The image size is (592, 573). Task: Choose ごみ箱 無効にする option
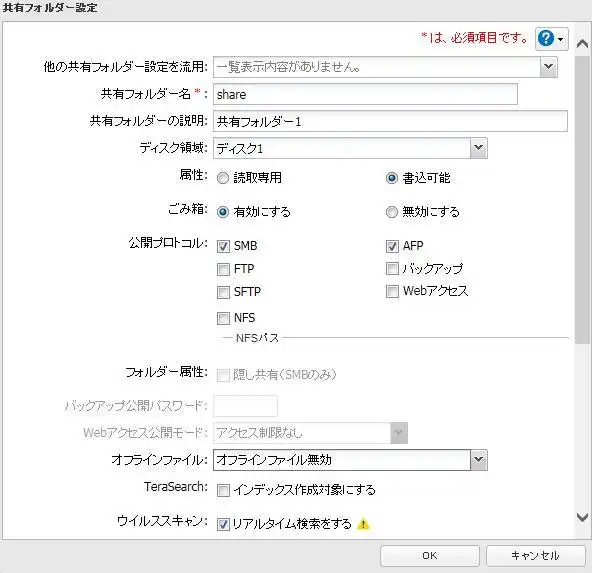tap(392, 212)
